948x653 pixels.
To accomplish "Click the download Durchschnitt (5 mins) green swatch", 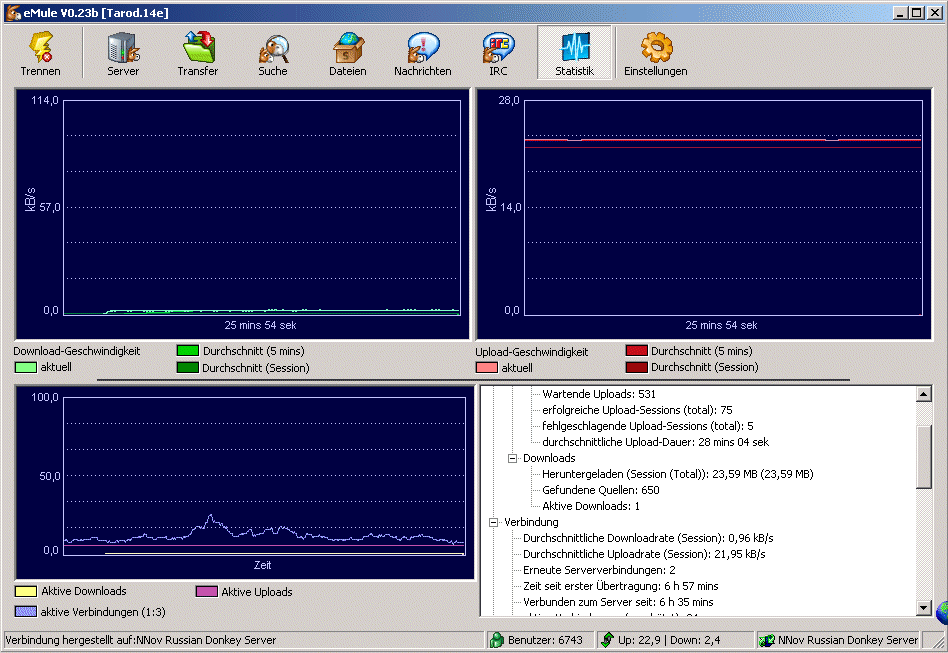I will tap(187, 351).
